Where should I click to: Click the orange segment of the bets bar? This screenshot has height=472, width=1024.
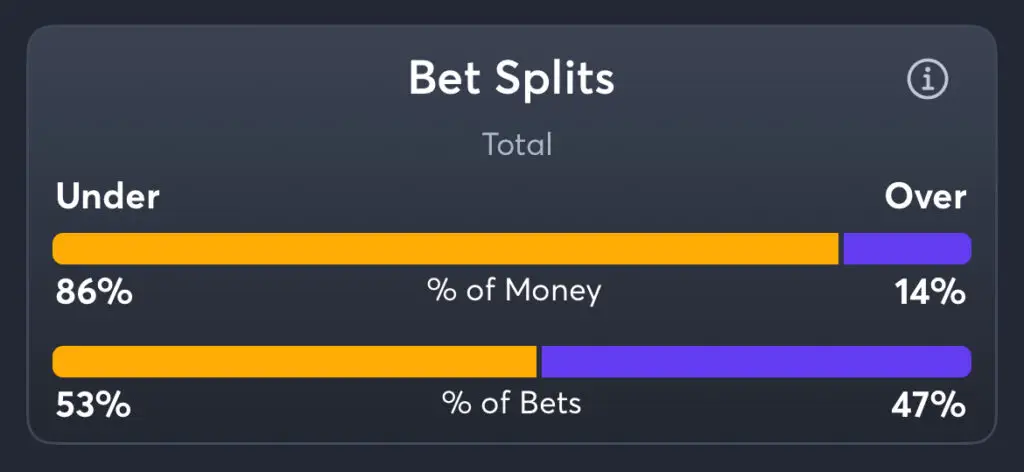coord(295,362)
